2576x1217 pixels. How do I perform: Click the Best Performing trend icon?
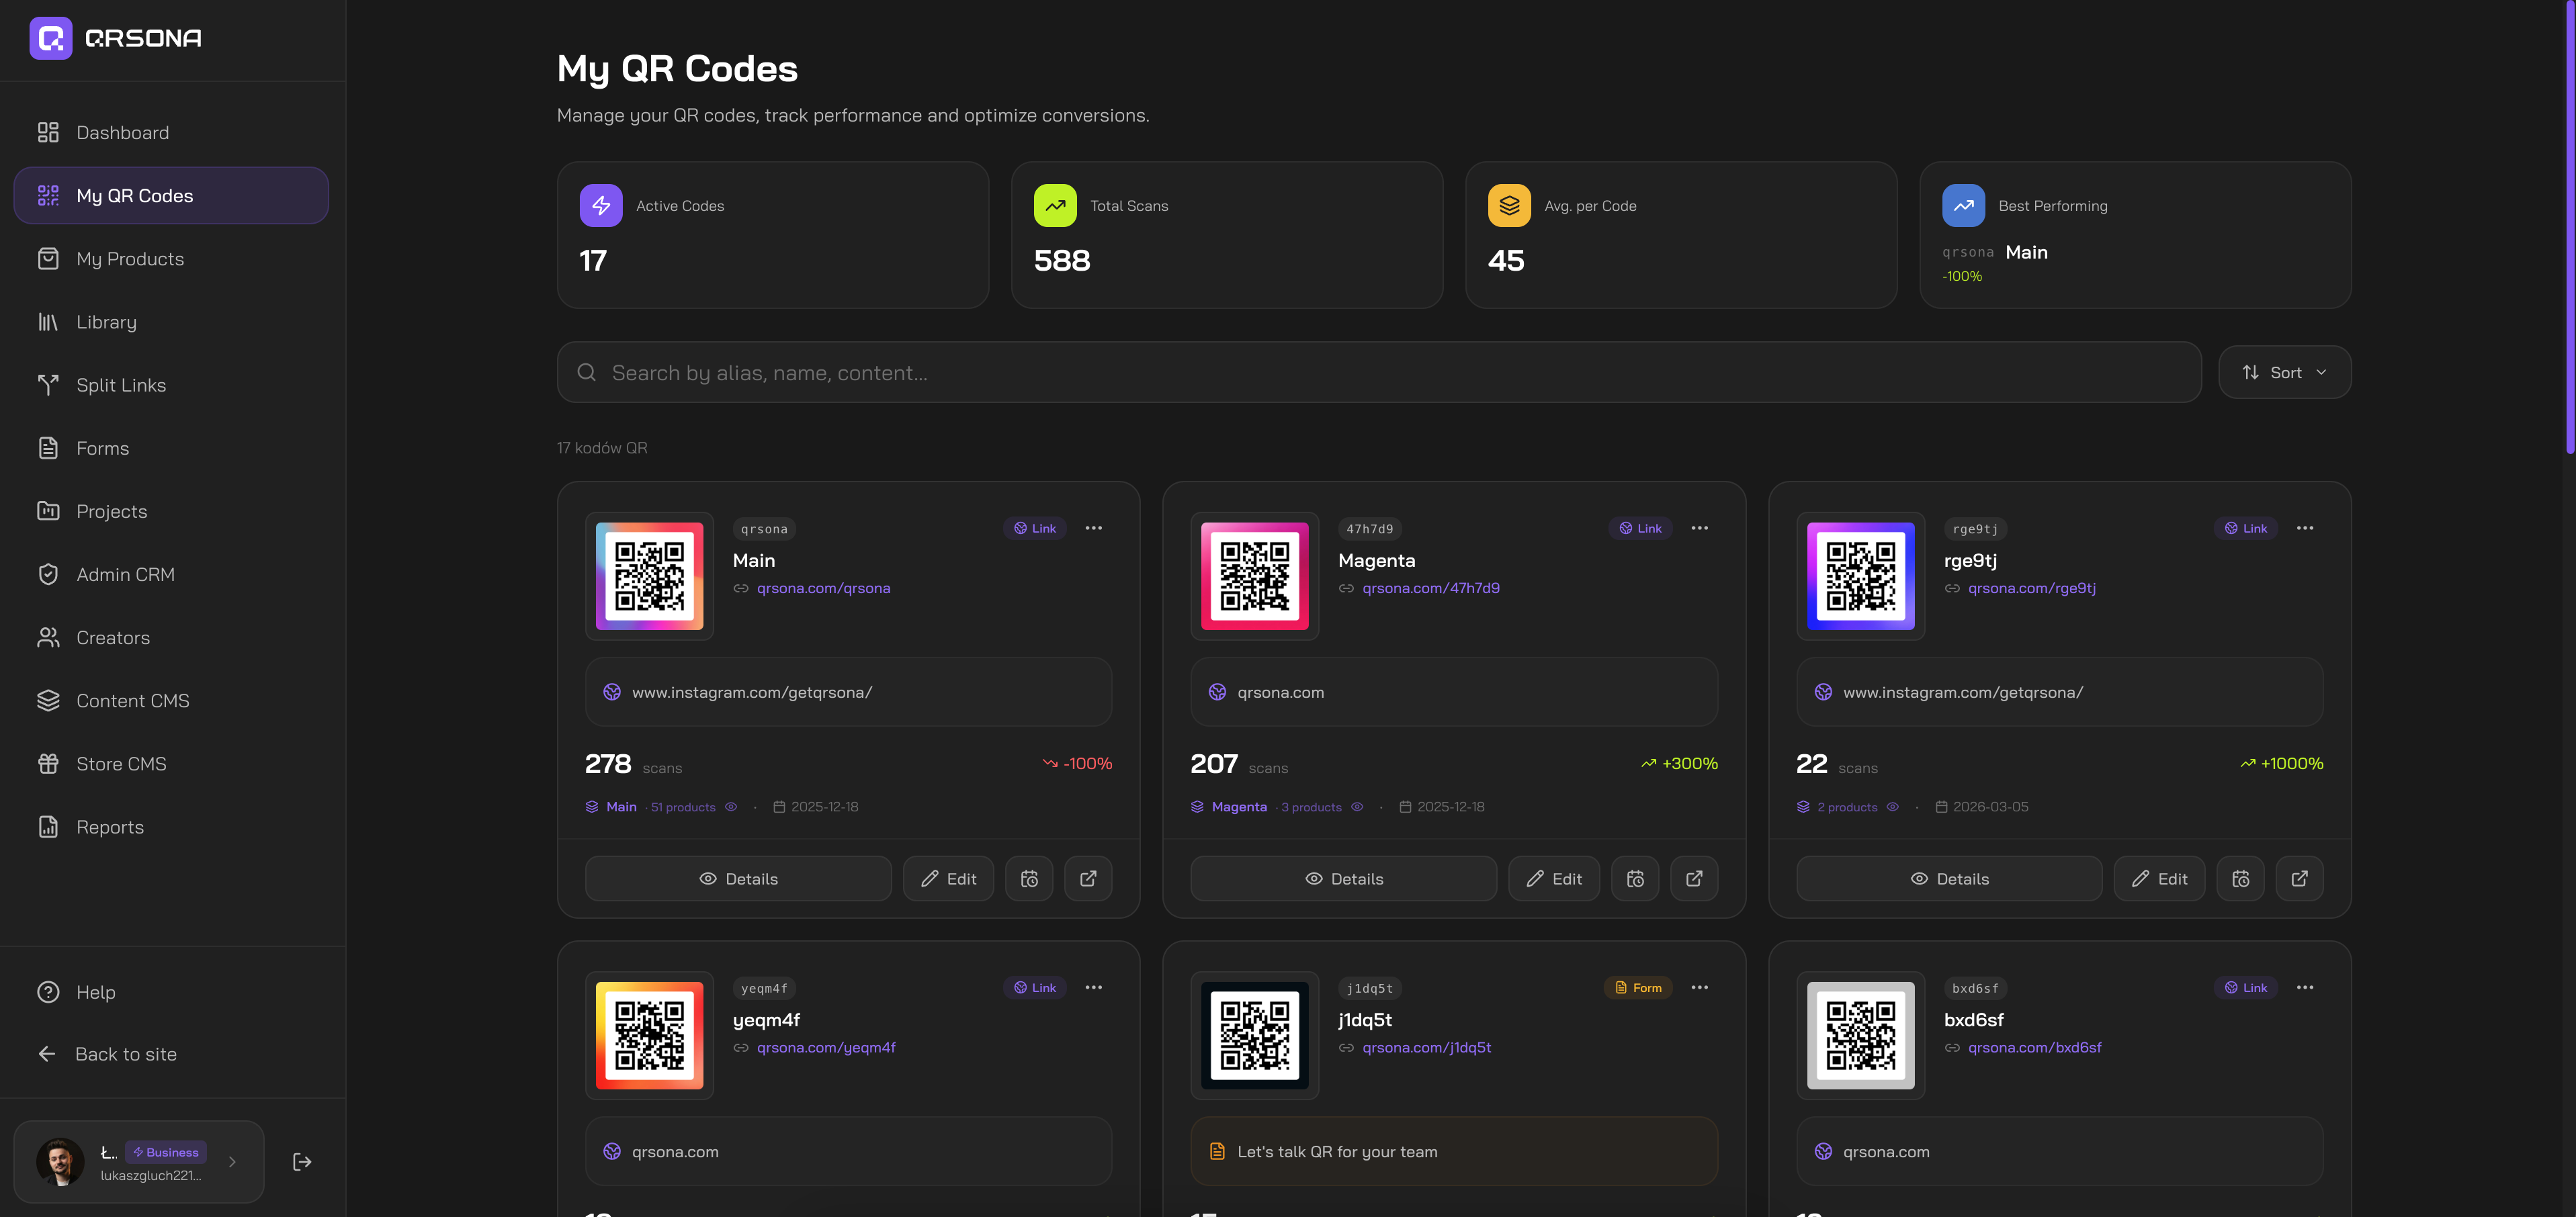point(1963,205)
